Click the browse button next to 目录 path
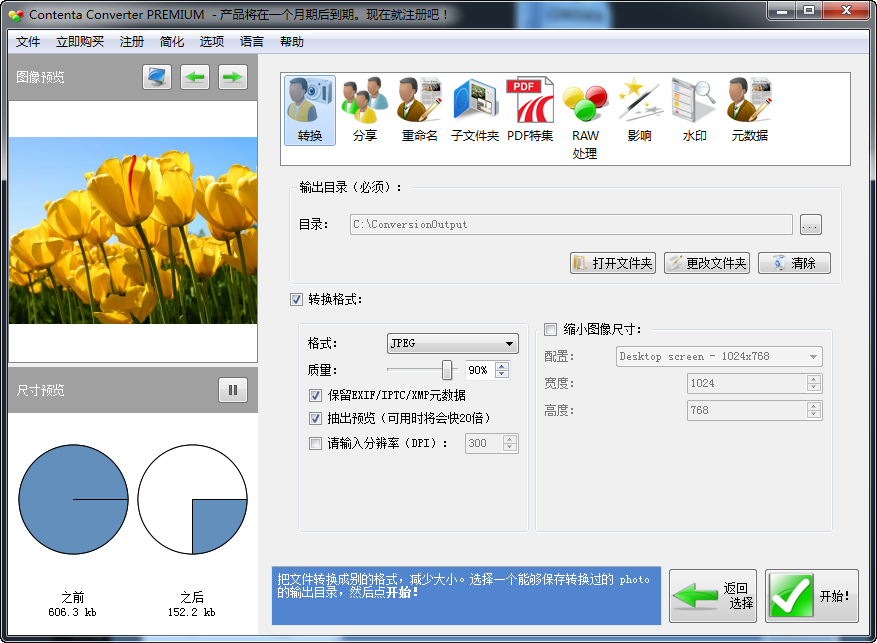The image size is (877, 643). (x=810, y=224)
